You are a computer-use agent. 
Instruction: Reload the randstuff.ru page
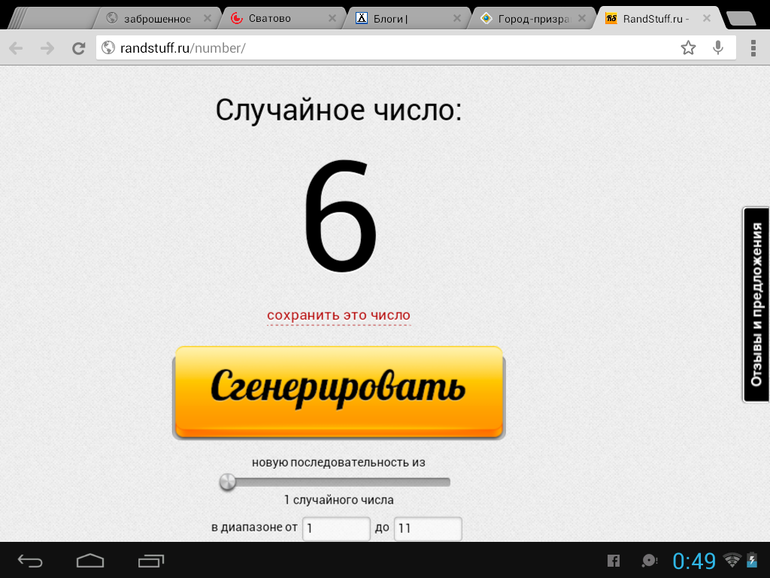78,48
